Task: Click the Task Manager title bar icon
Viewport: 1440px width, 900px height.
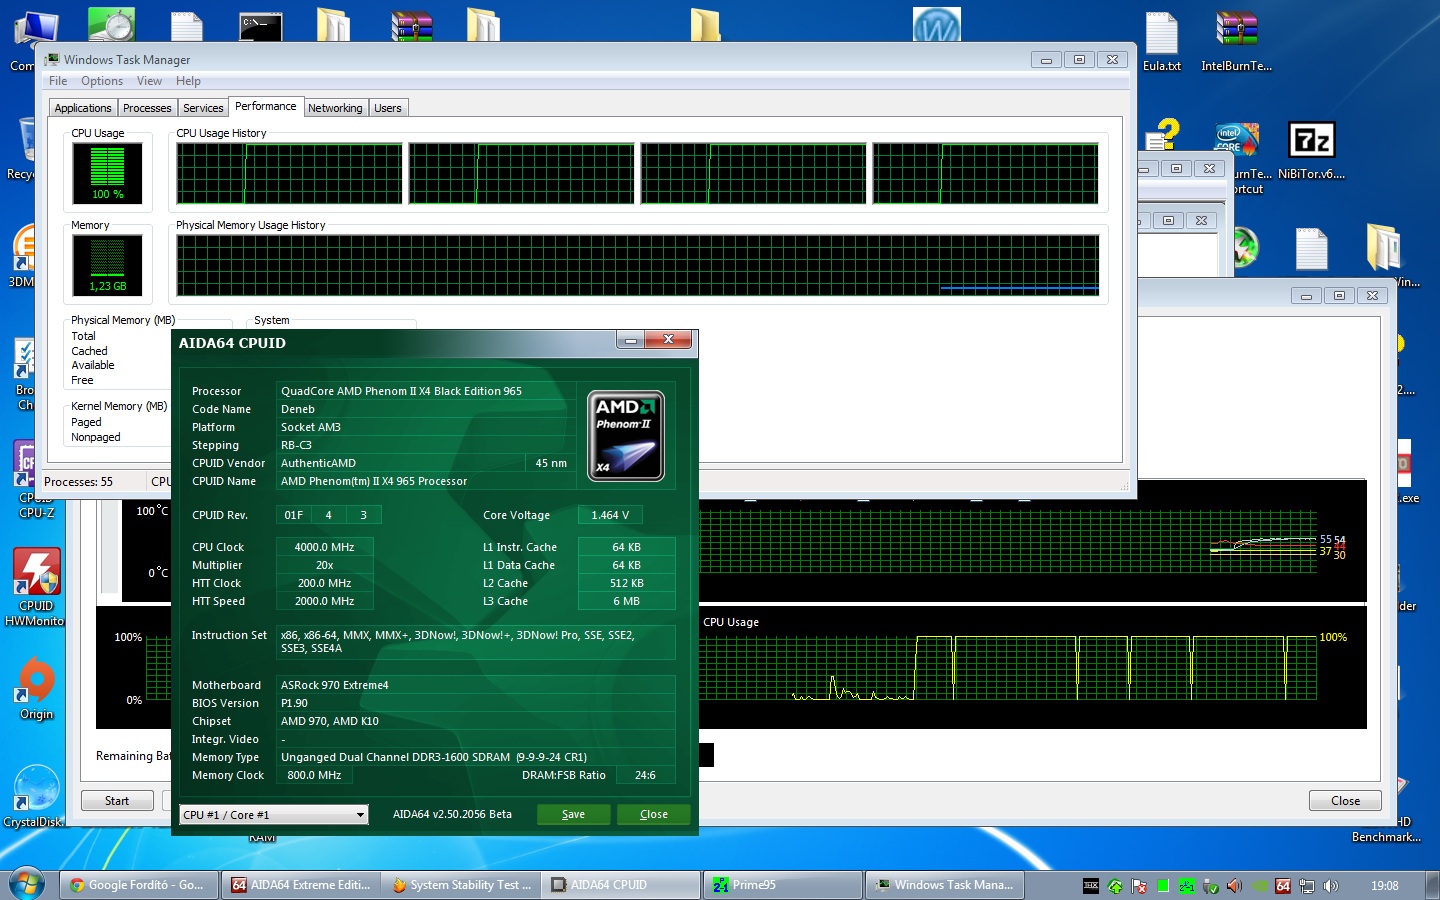Action: (x=52, y=60)
